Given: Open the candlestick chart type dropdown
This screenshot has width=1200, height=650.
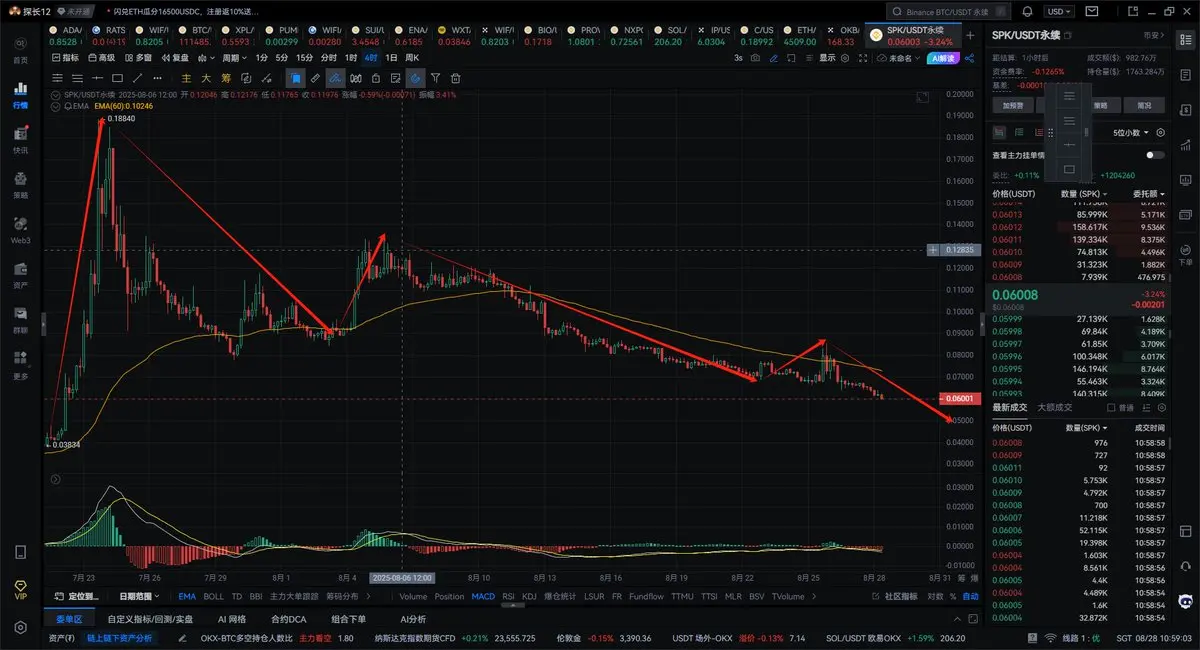Looking at the screenshot, I should click(206, 58).
